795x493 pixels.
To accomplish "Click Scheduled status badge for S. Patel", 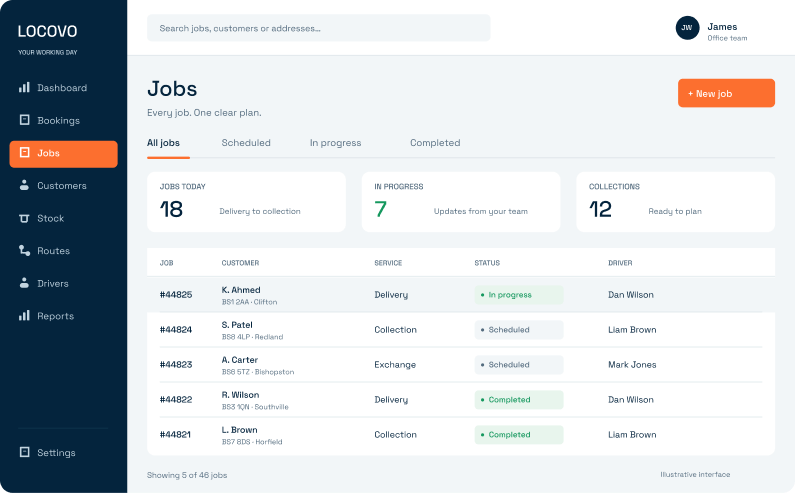I will (x=519, y=330).
